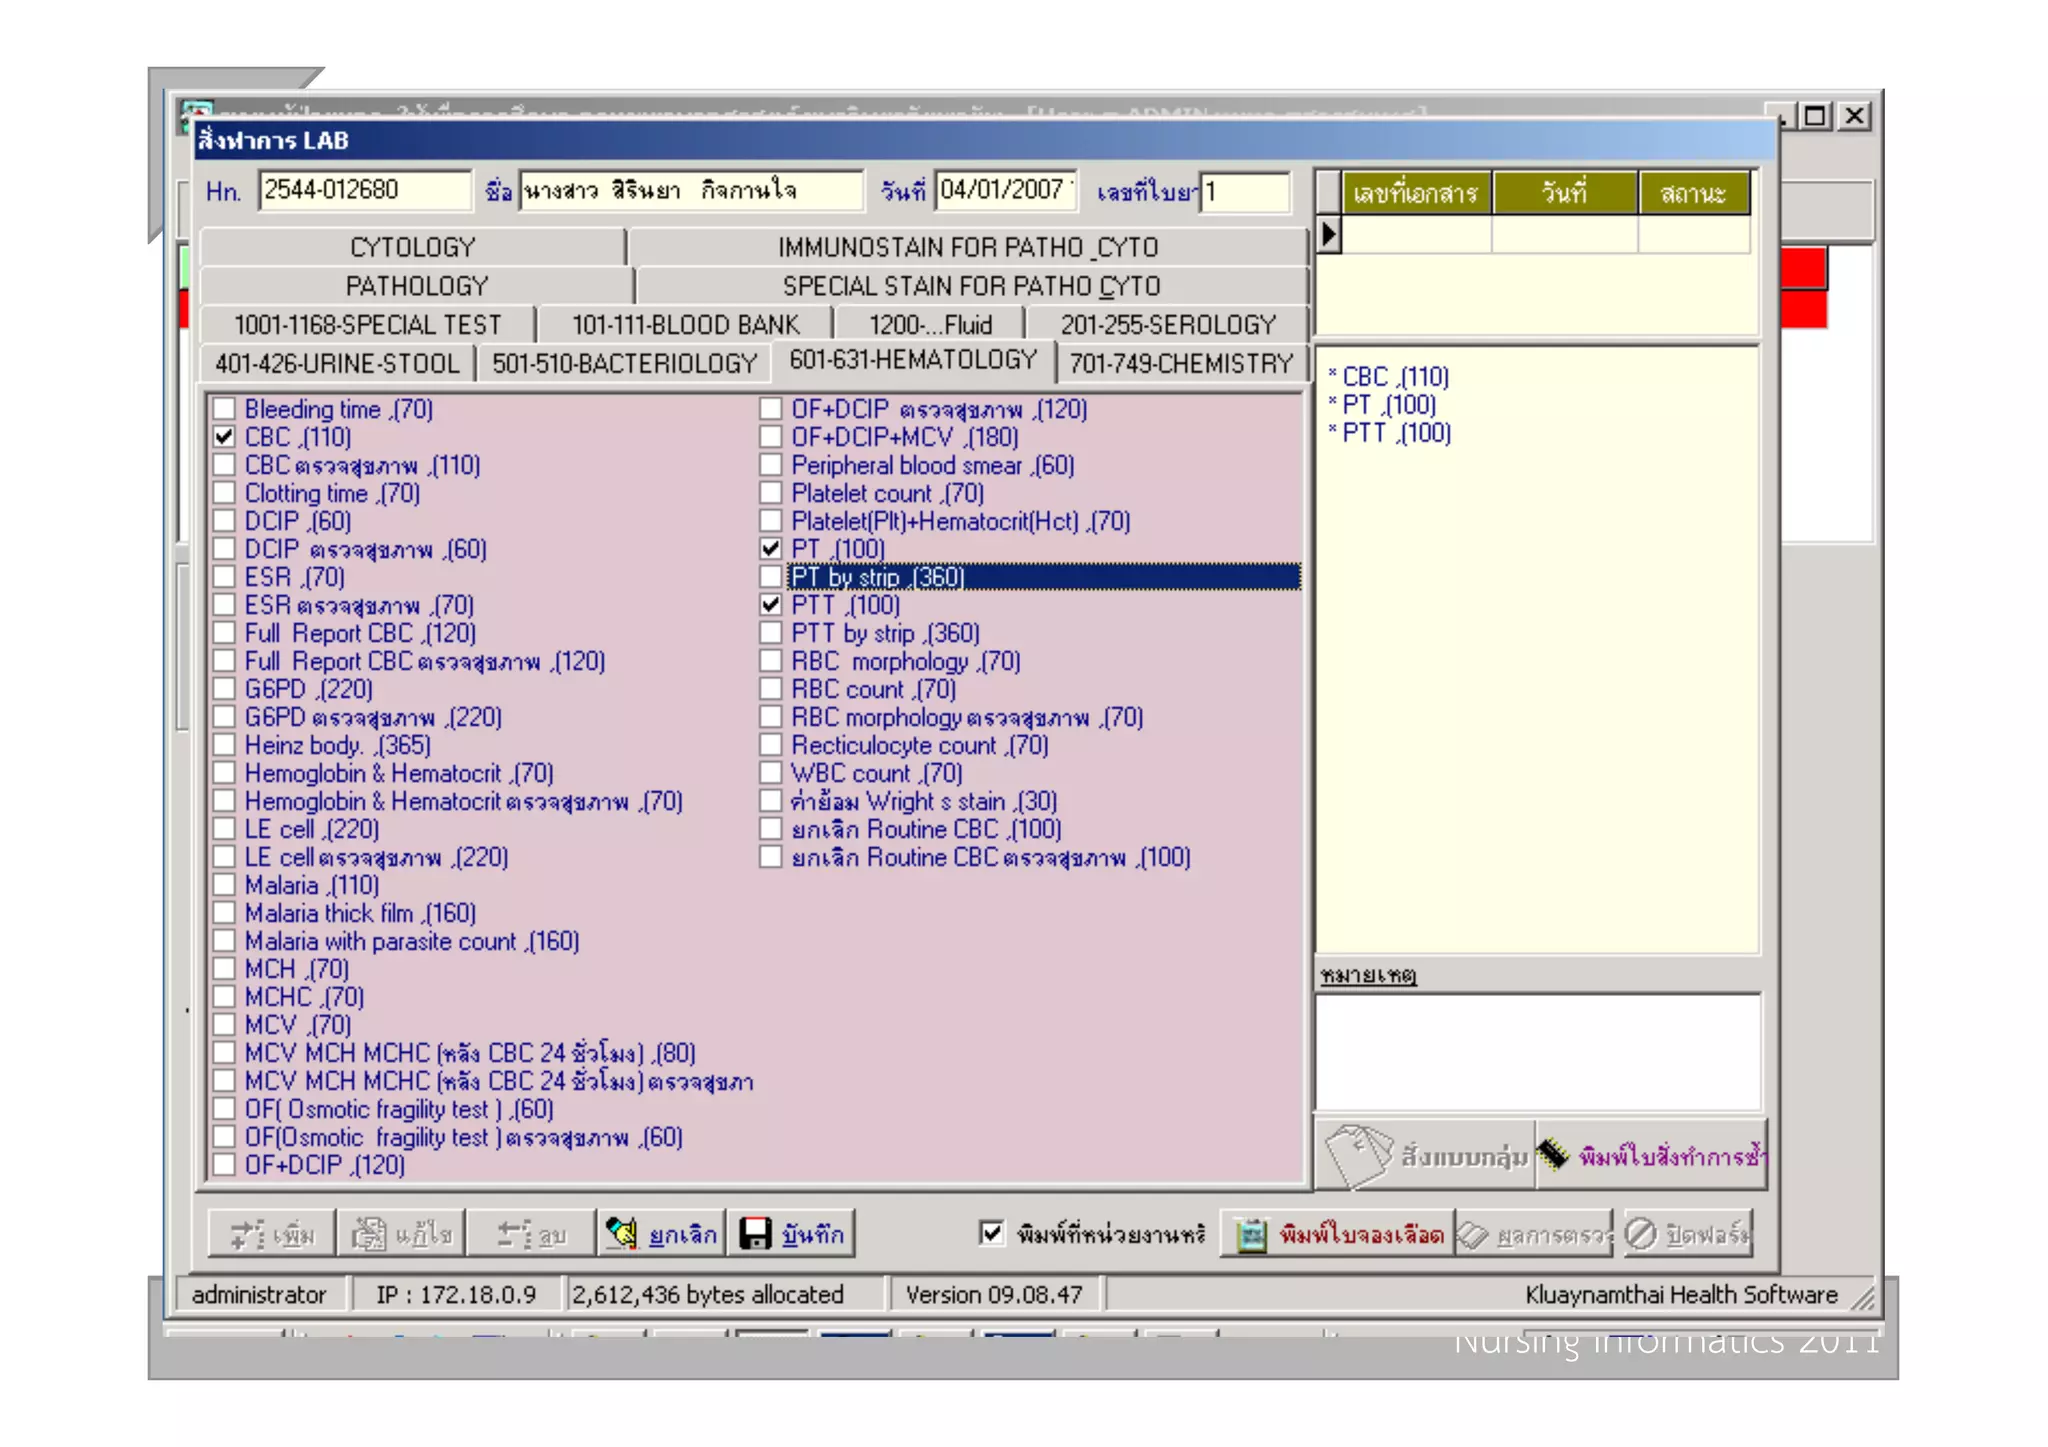
Task: Click the สั่งแบบกลุ่ม group order tags icon
Action: coord(1359,1156)
